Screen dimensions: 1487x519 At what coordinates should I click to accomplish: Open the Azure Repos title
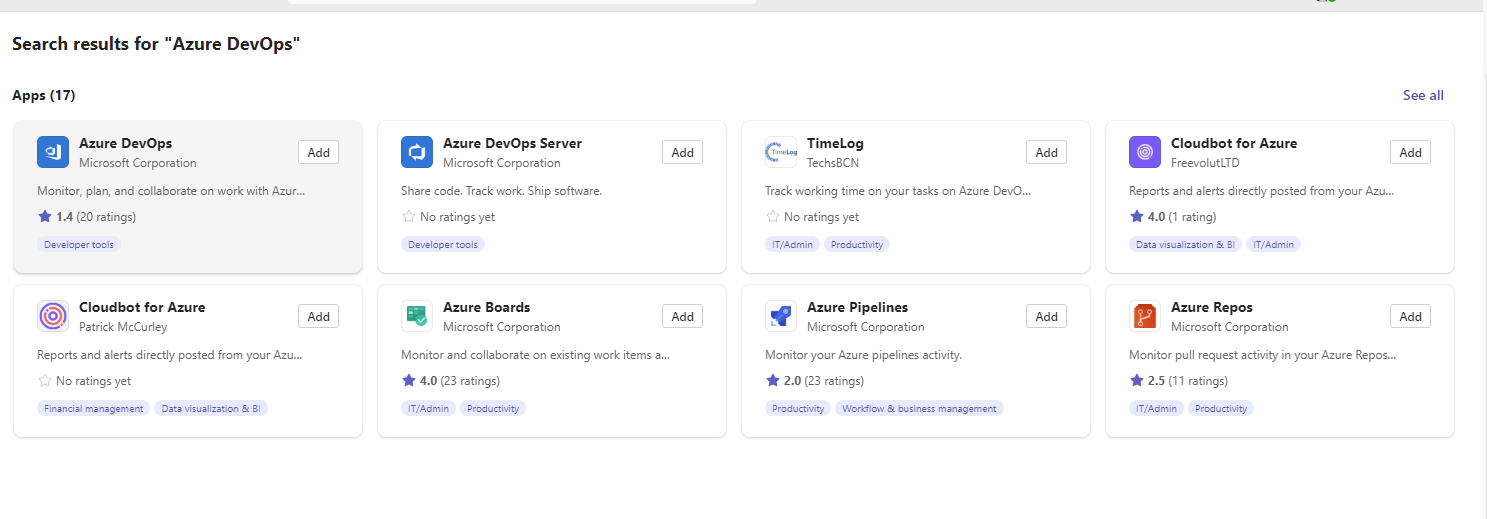pos(1211,307)
